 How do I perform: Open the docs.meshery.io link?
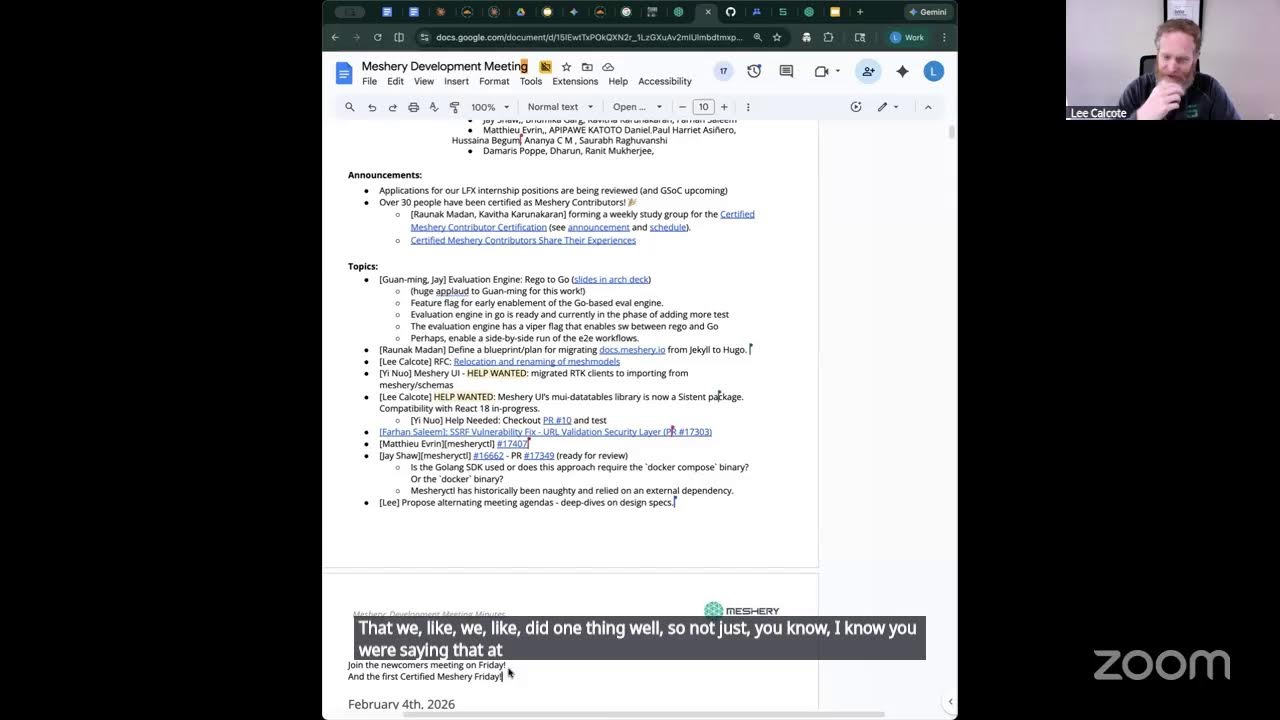[632, 350]
